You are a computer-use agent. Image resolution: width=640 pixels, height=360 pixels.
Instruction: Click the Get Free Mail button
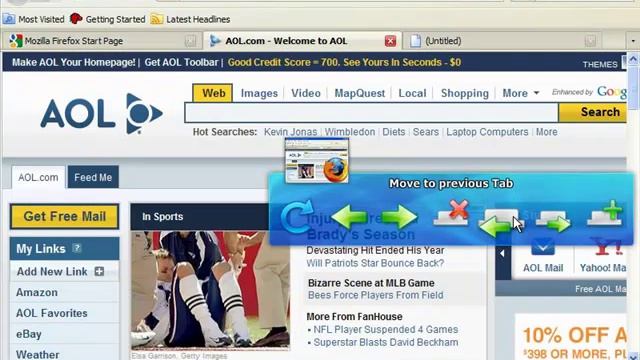[64, 216]
